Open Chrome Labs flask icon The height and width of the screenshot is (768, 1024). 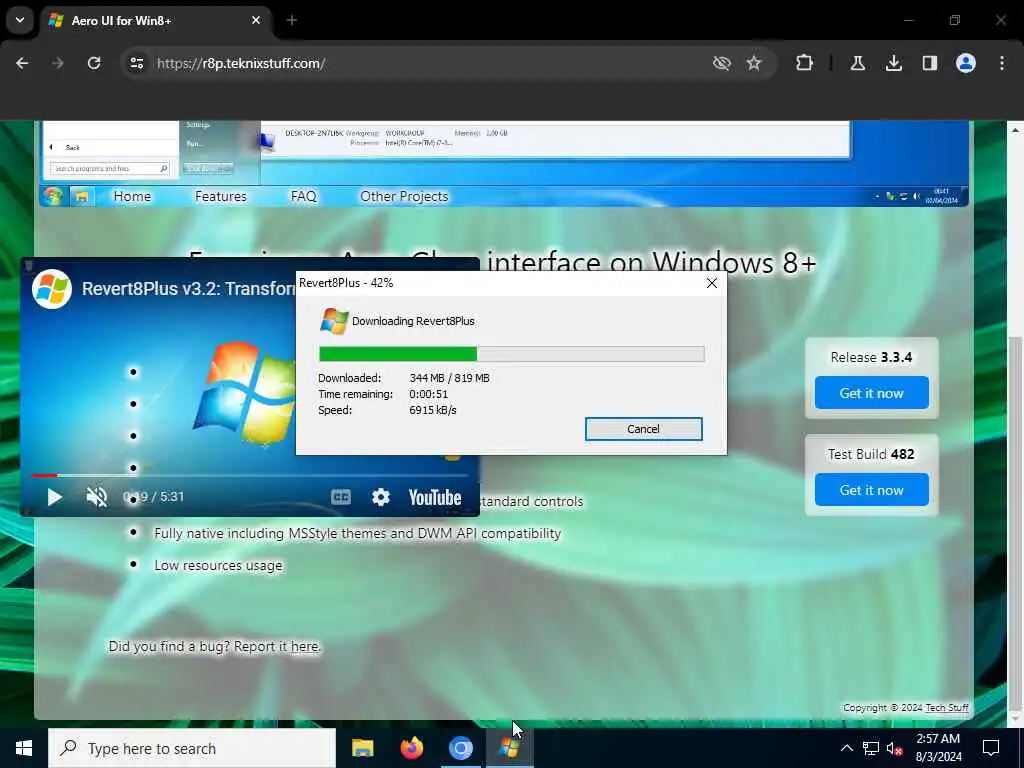pyautogui.click(x=858, y=63)
